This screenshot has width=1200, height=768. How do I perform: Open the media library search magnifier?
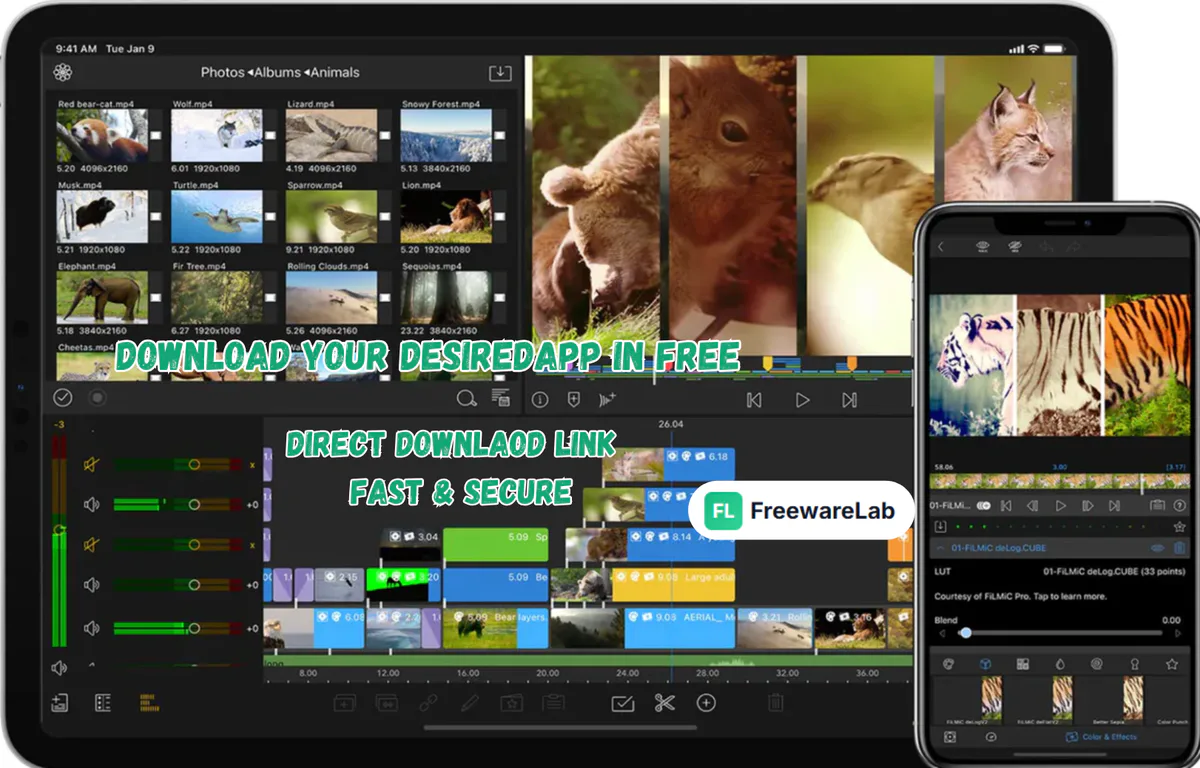click(x=465, y=398)
